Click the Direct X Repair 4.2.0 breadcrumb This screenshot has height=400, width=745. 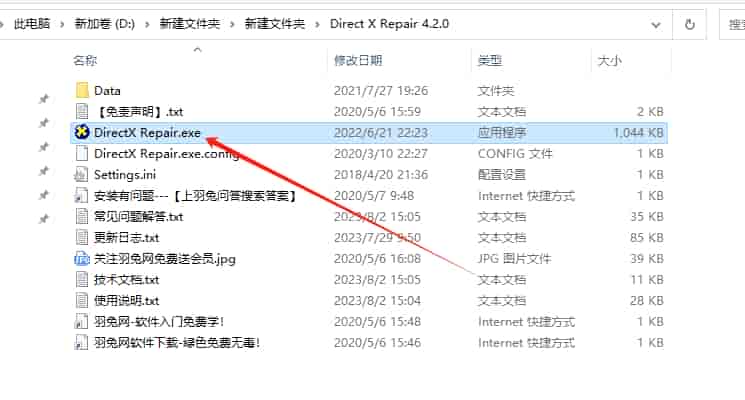[389, 24]
